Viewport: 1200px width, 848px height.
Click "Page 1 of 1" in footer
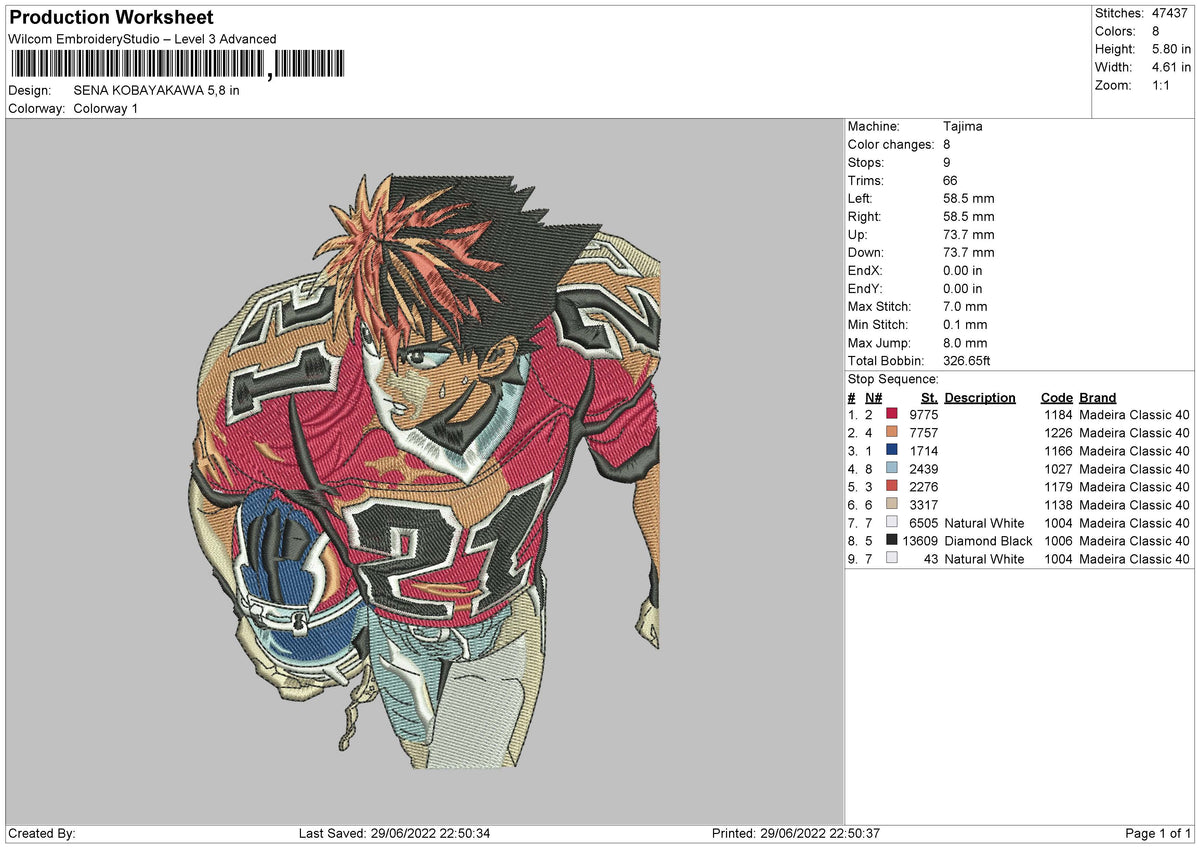click(x=1158, y=834)
